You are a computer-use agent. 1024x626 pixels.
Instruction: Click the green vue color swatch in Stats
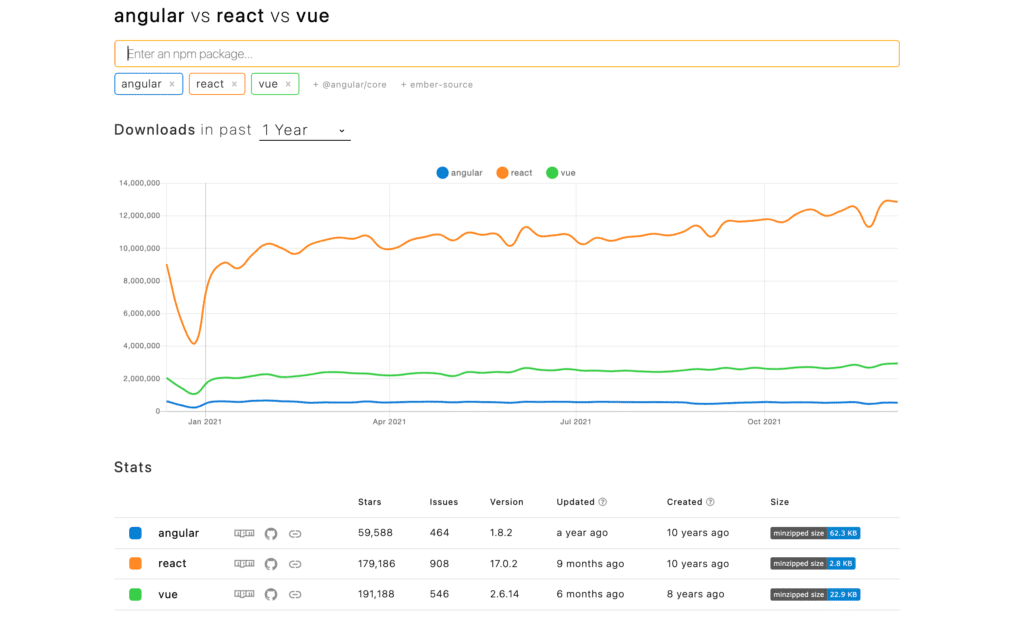tap(135, 594)
